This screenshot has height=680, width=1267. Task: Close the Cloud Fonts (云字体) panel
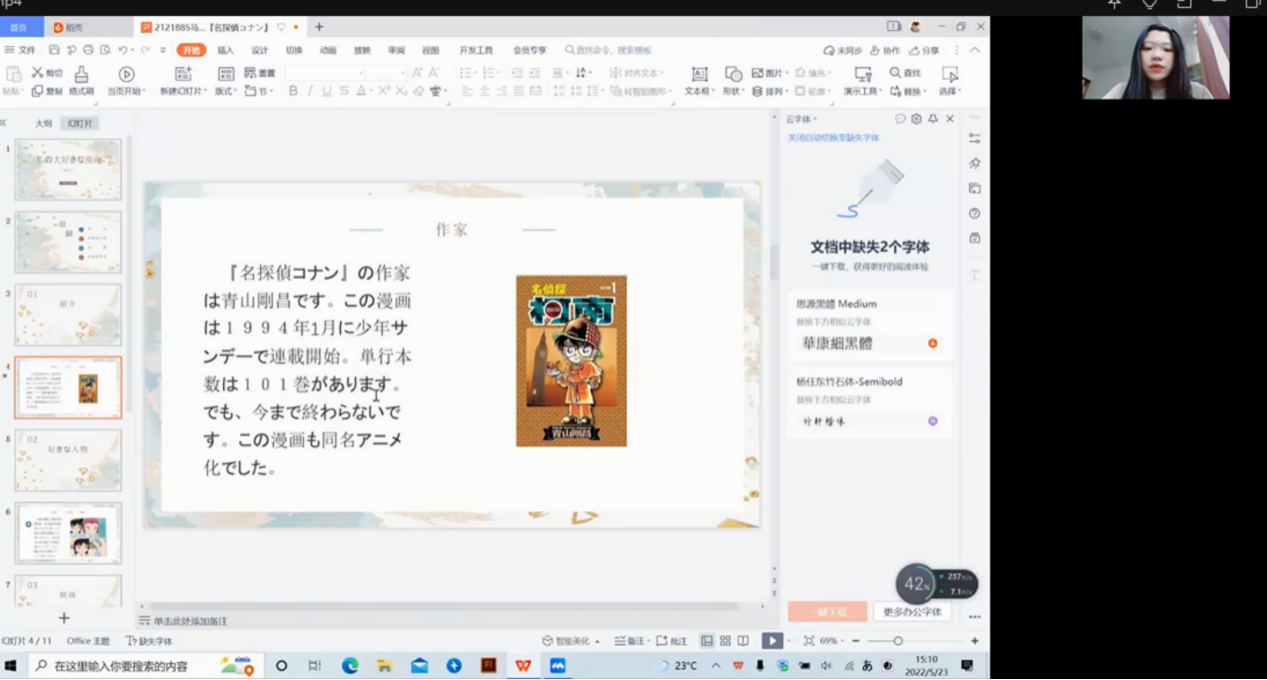[x=950, y=119]
